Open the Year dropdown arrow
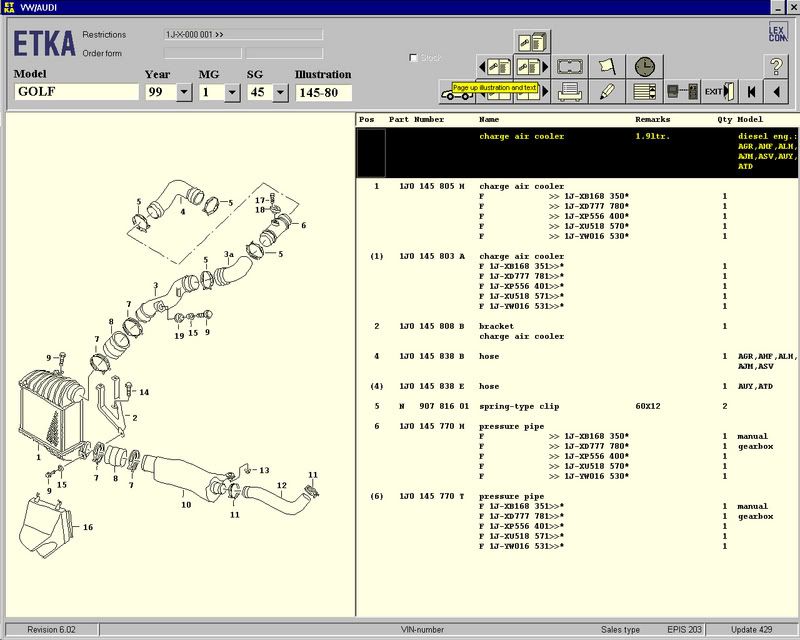Screen dimensions: 800x640 [x=184, y=92]
